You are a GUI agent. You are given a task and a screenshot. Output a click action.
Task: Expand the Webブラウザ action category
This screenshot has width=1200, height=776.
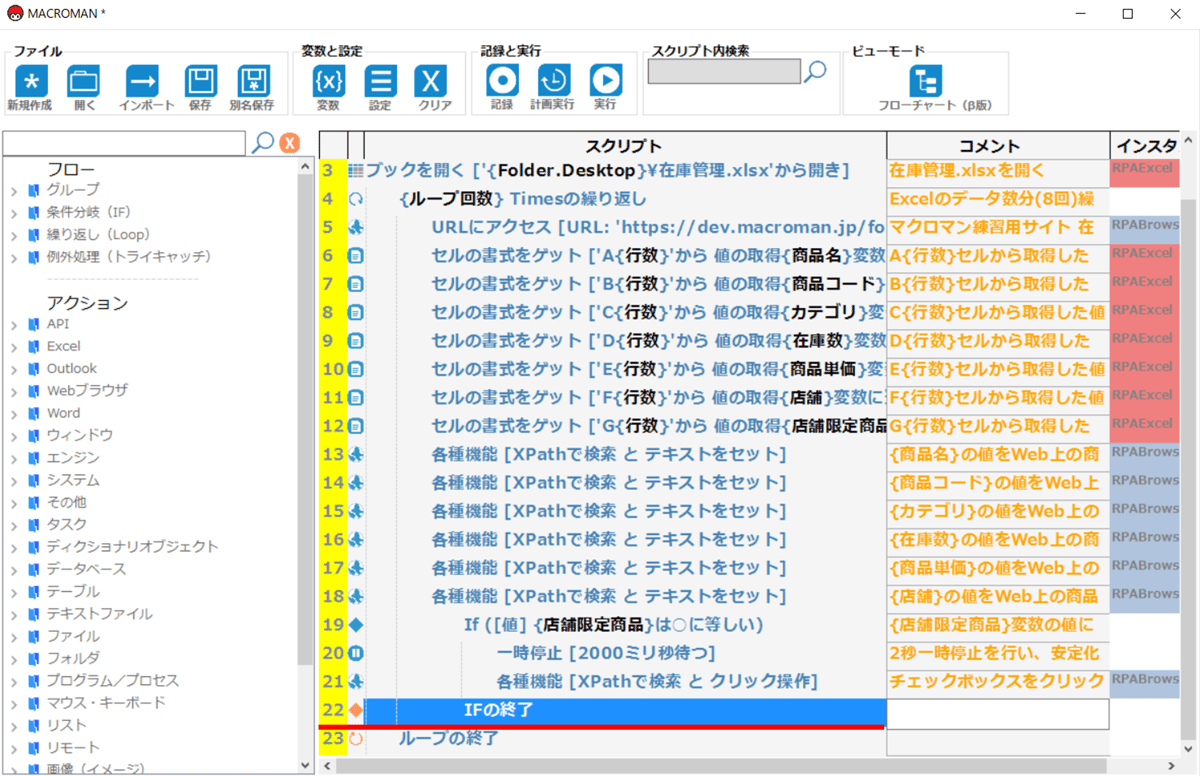point(14,391)
